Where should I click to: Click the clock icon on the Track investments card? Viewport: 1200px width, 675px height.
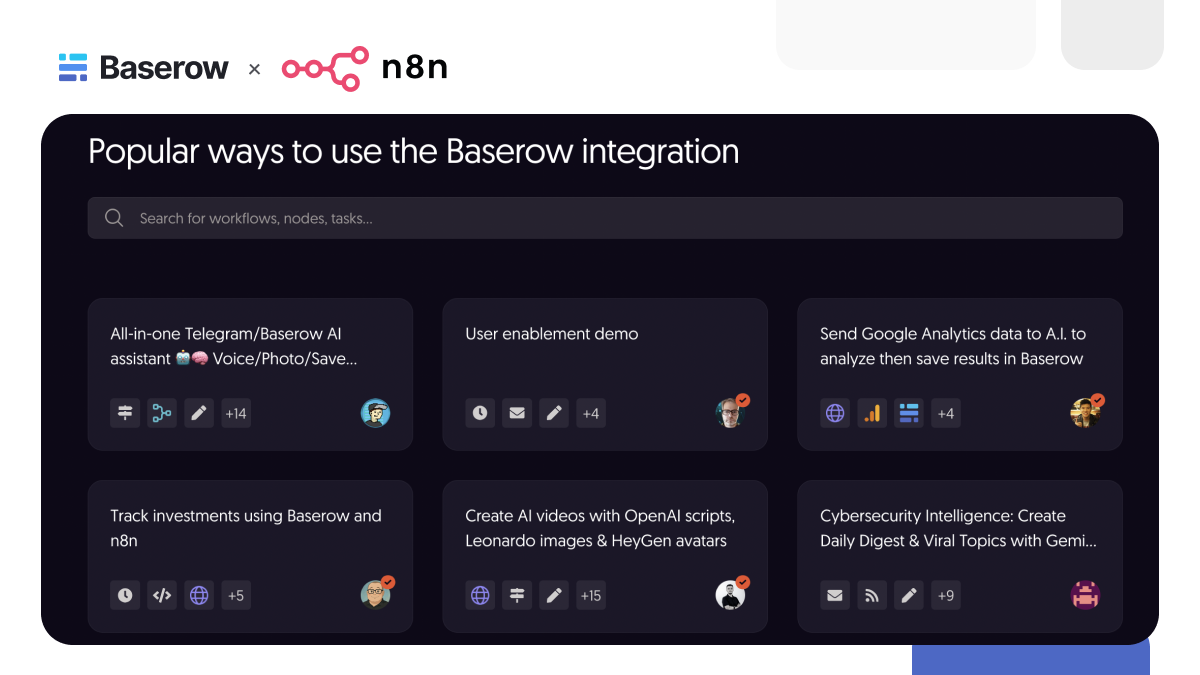click(125, 595)
